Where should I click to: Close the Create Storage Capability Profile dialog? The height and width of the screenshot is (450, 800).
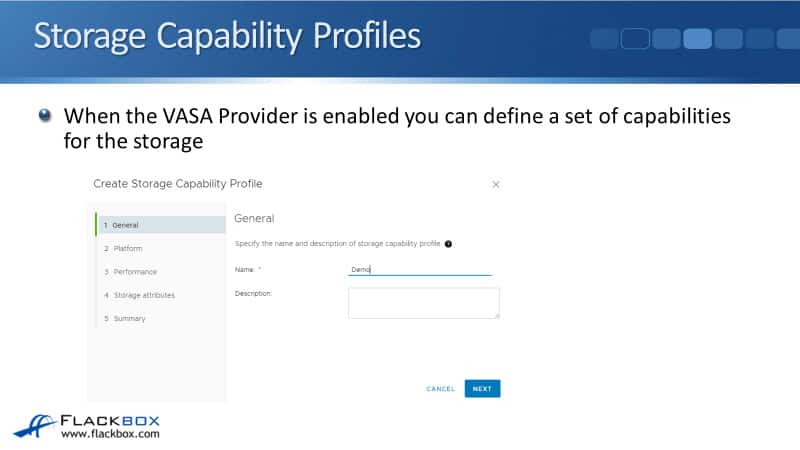496,185
